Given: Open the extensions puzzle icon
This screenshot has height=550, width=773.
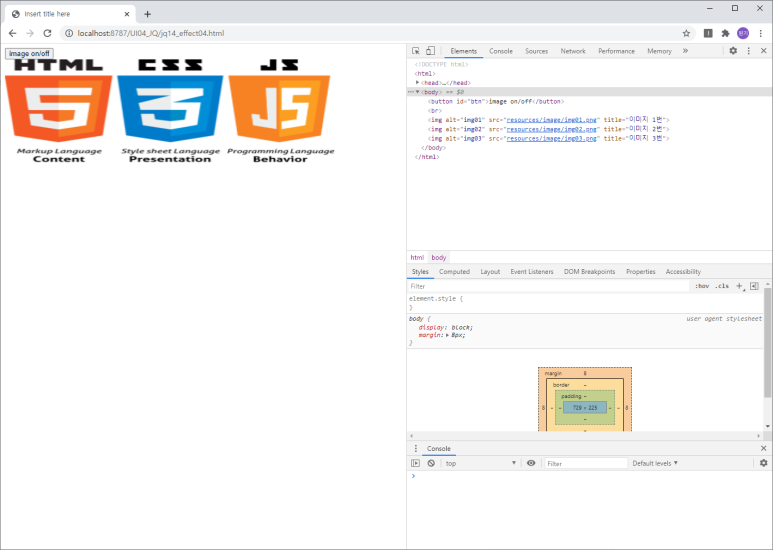Looking at the screenshot, I should pos(725,33).
